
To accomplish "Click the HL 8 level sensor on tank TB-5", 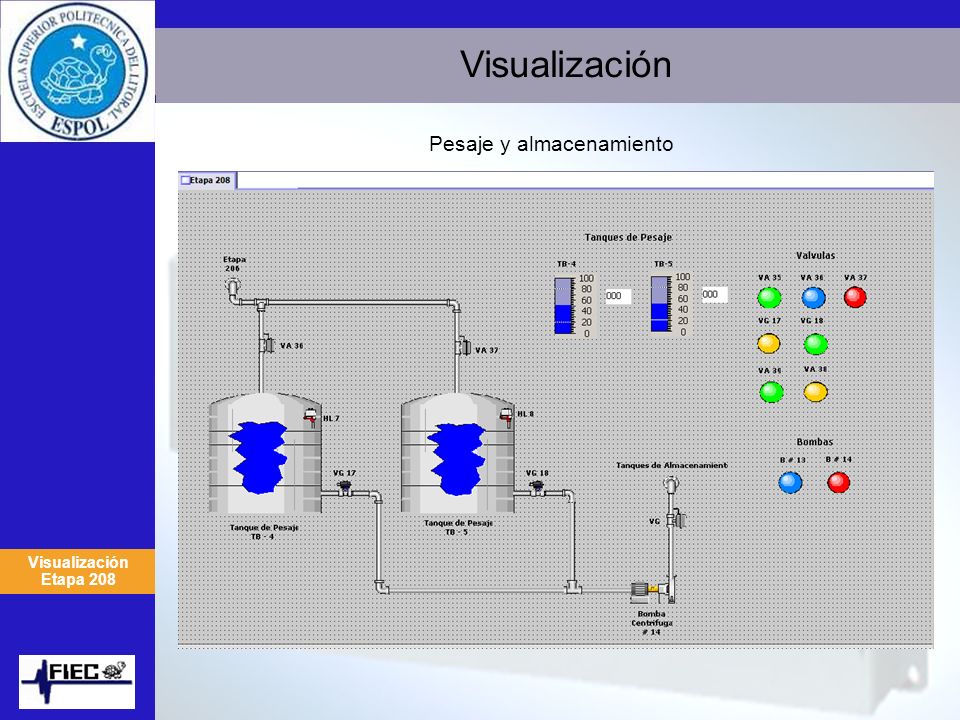I will pos(506,416).
